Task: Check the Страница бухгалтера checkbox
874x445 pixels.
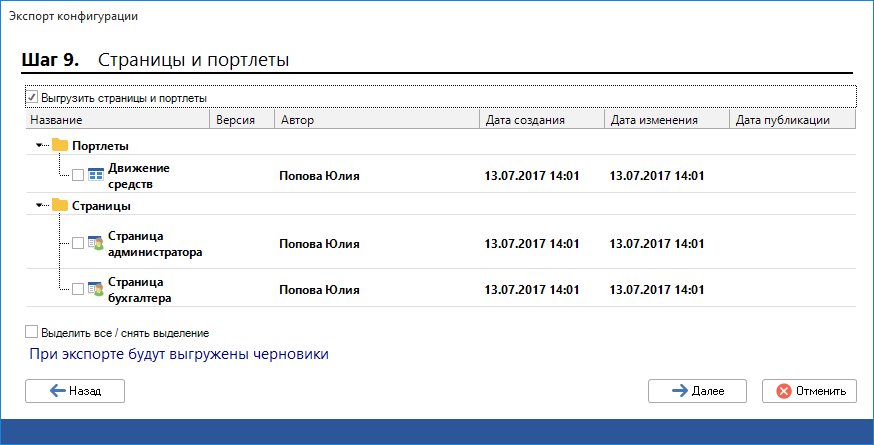Action: tap(78, 289)
